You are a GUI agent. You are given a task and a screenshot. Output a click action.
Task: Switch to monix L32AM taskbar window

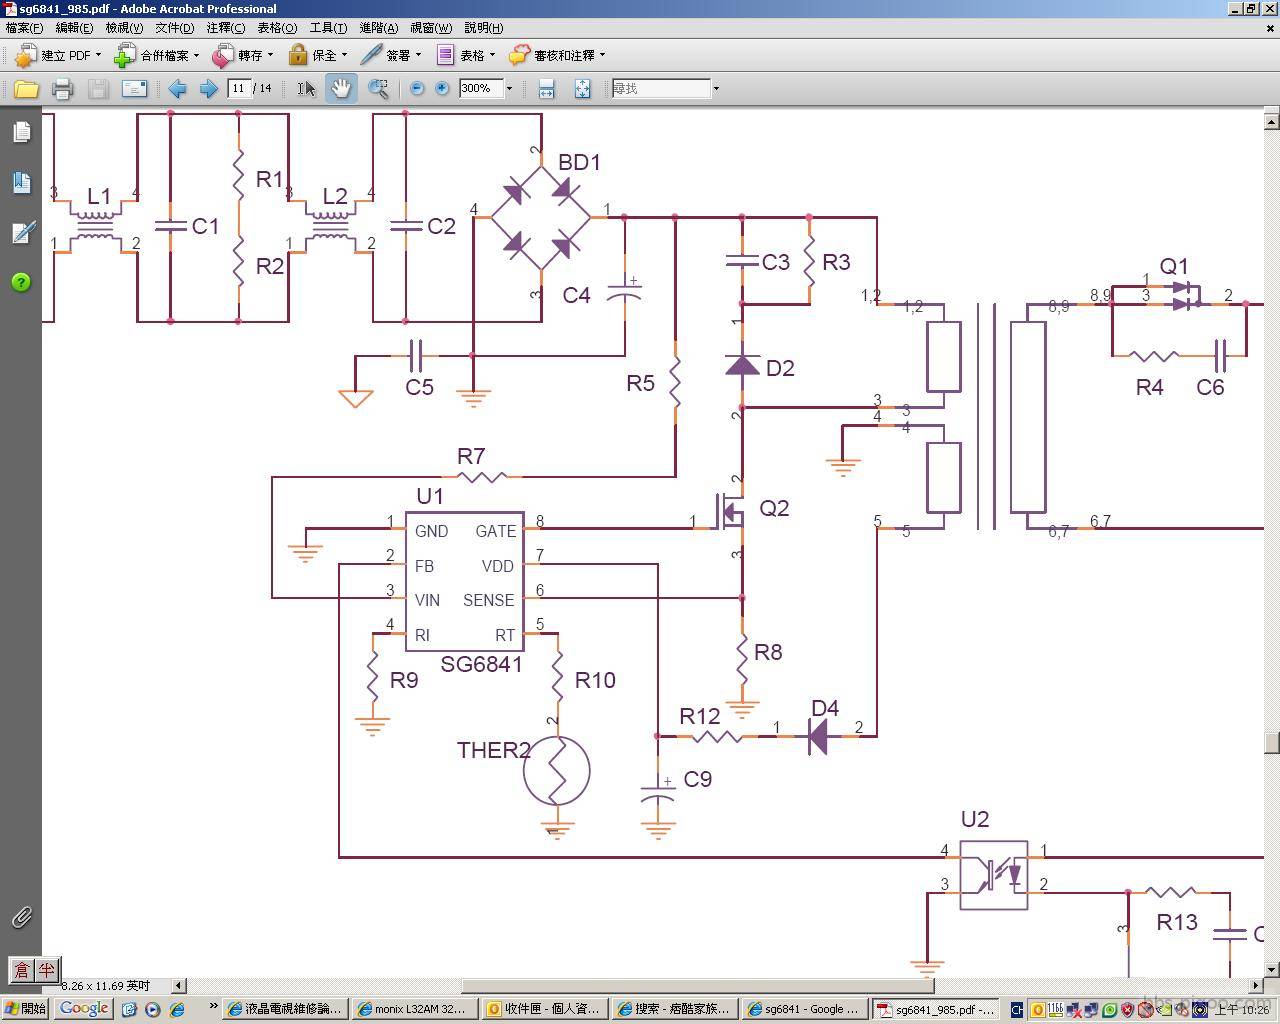click(x=414, y=1009)
